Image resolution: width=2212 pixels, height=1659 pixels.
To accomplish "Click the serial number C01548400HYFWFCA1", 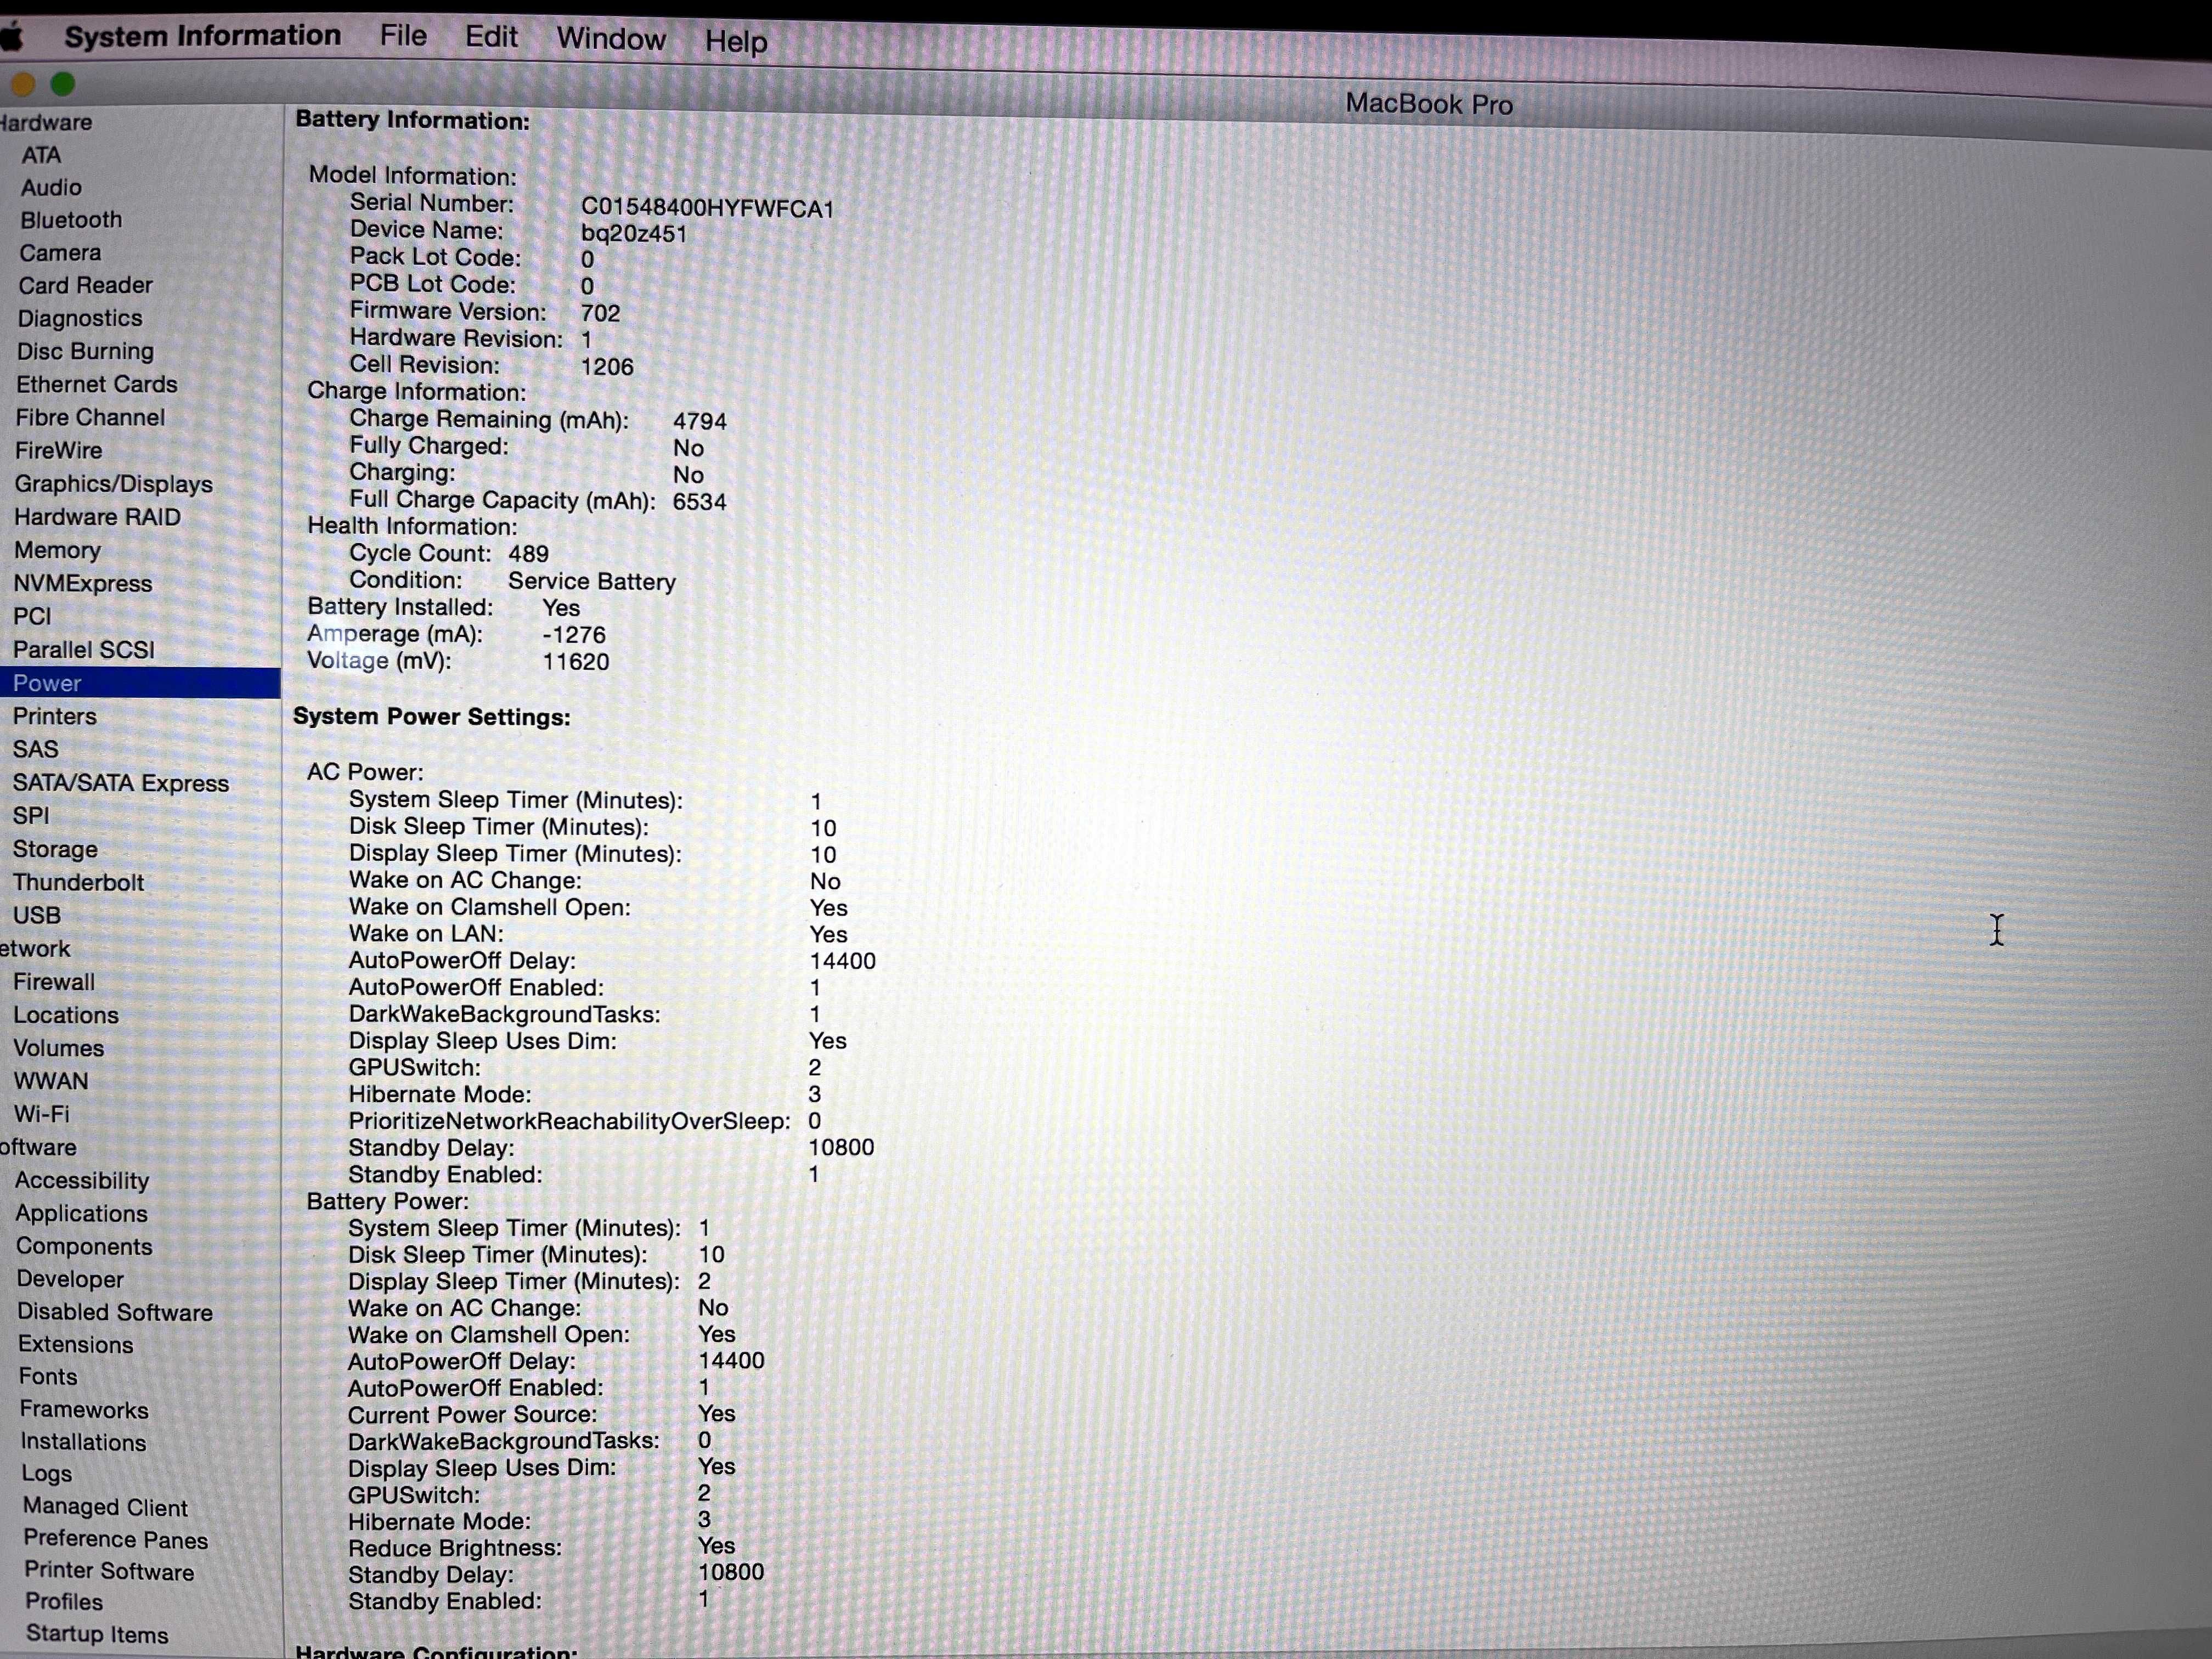I will point(707,208).
